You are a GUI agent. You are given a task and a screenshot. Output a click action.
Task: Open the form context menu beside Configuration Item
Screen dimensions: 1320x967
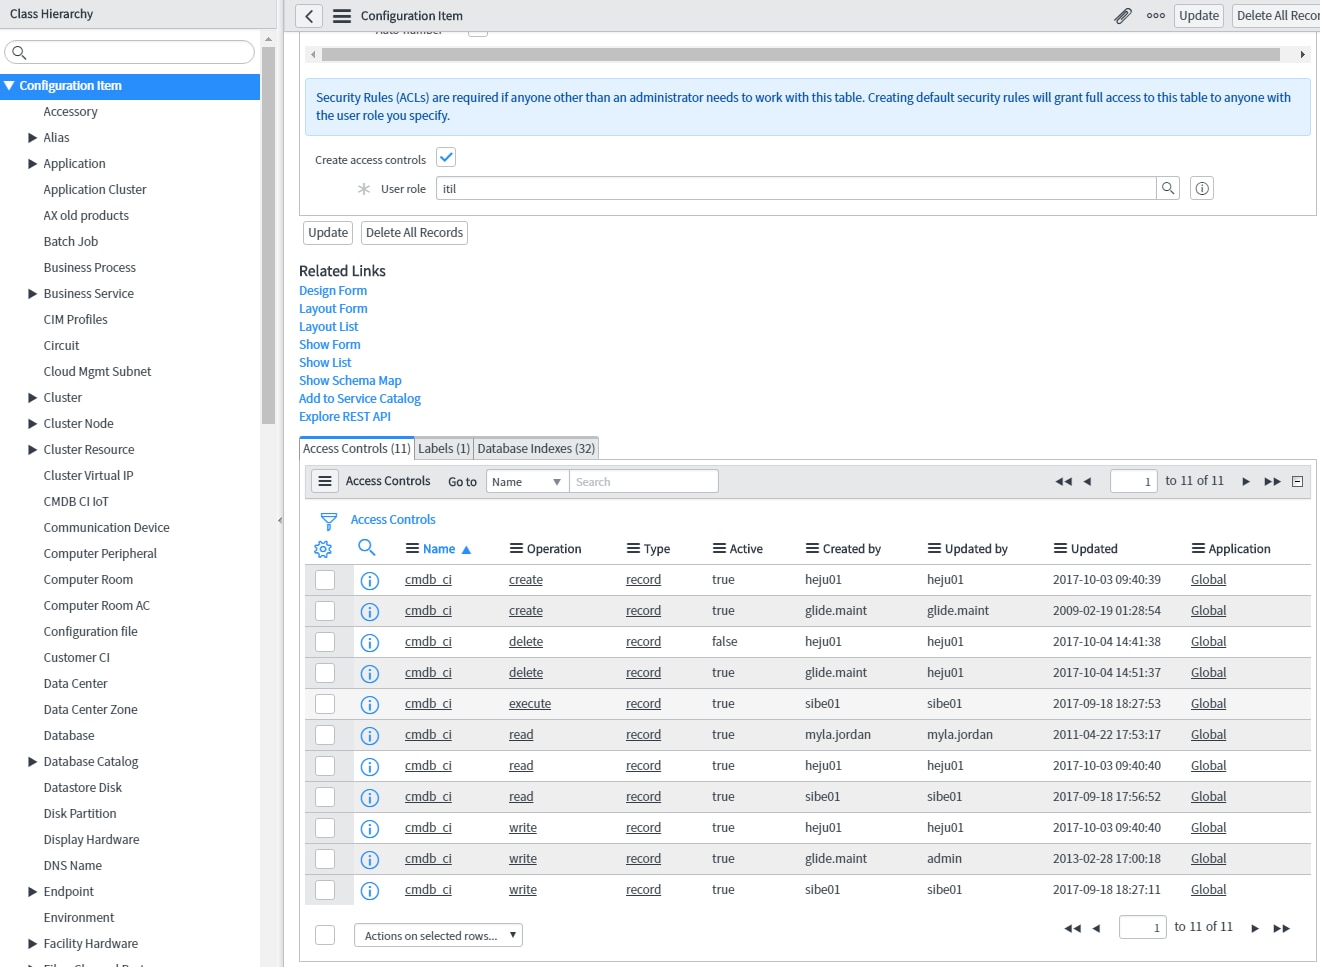pyautogui.click(x=342, y=16)
